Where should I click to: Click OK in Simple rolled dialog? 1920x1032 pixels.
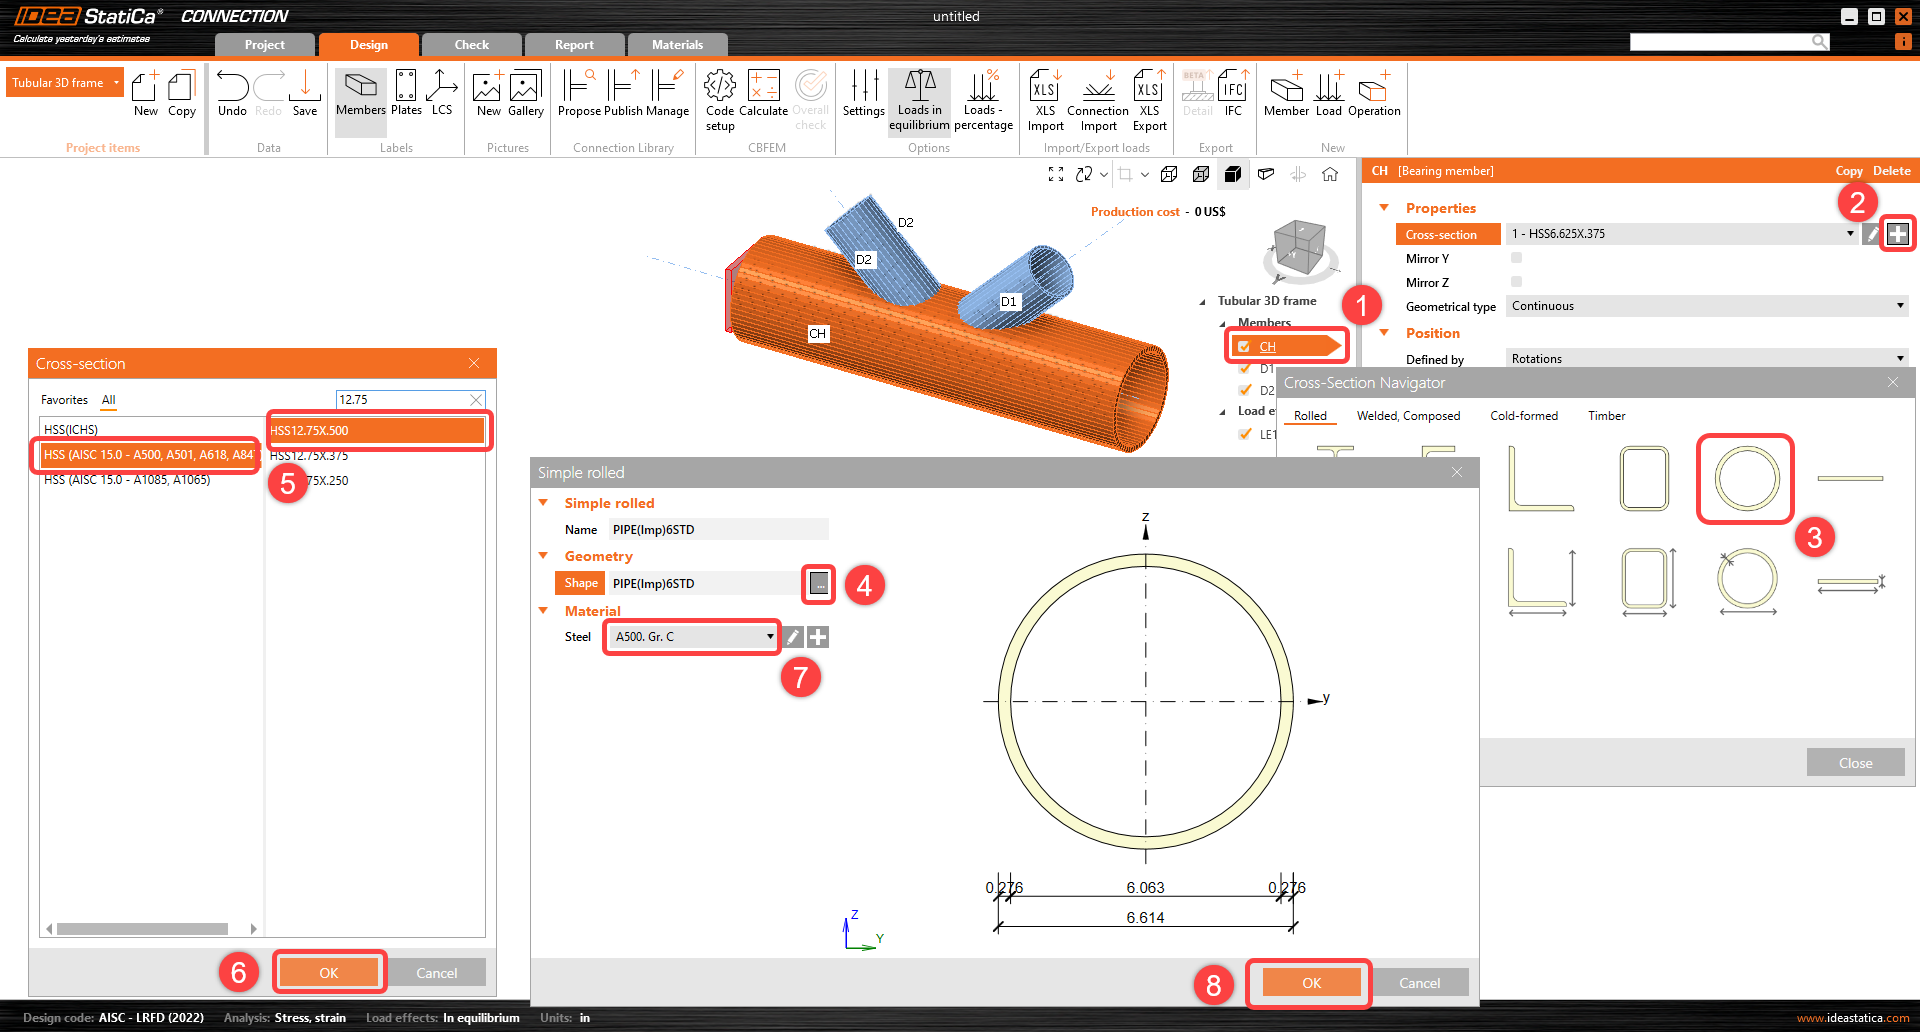click(1310, 983)
